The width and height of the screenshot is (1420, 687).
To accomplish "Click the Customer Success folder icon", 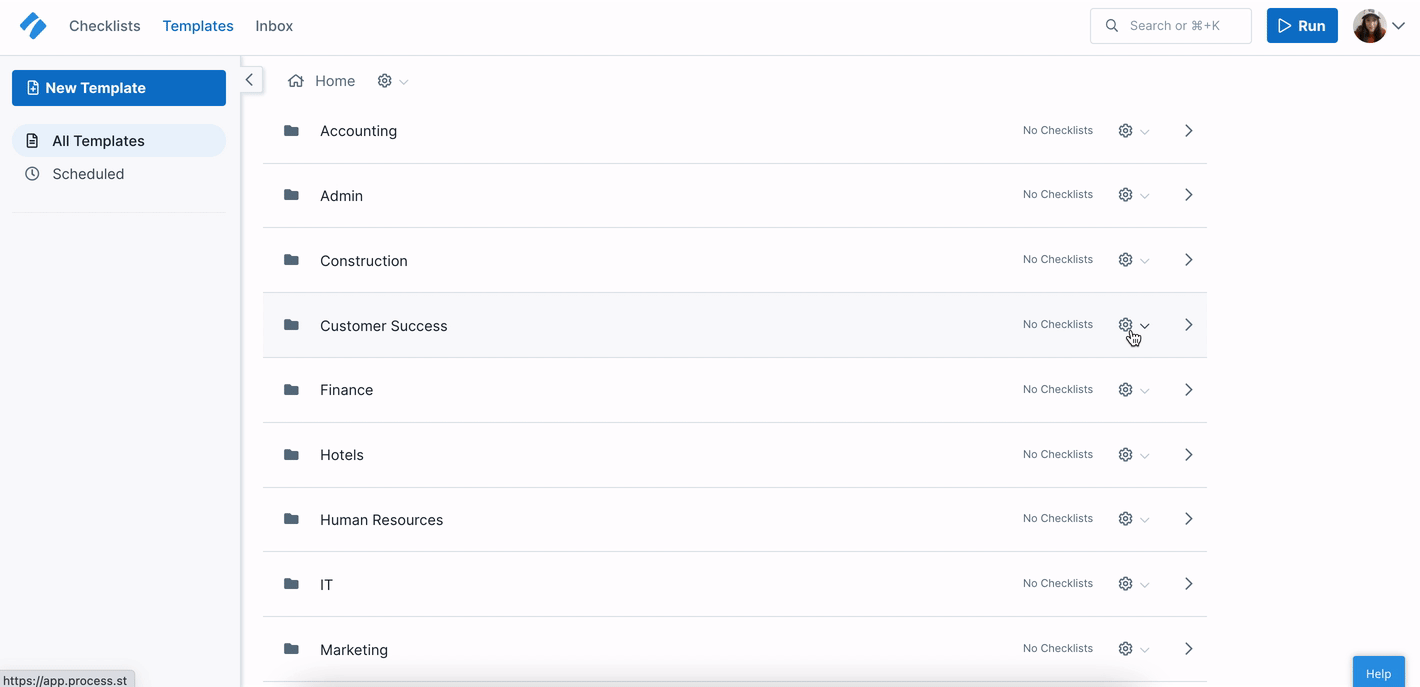I will point(291,325).
